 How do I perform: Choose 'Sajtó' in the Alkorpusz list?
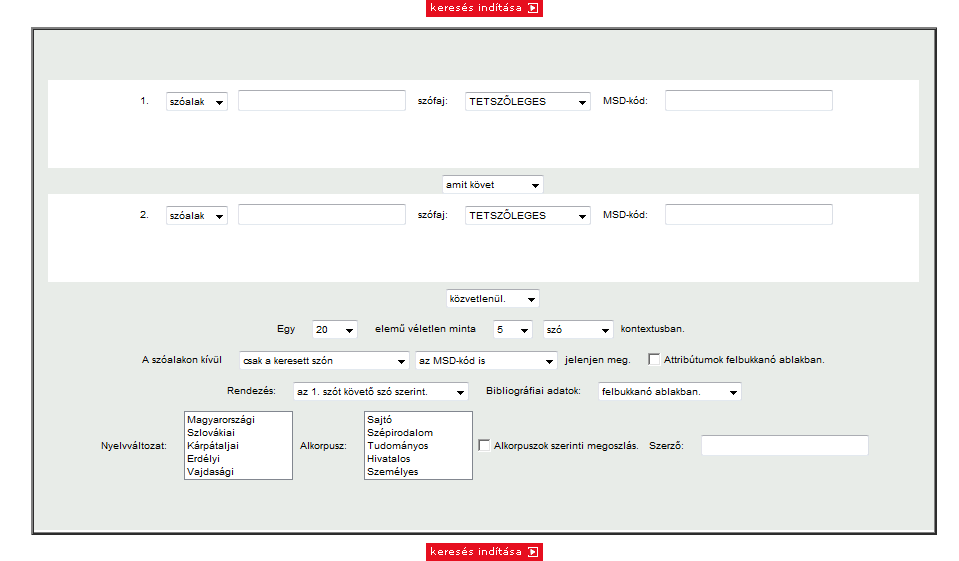point(380,419)
